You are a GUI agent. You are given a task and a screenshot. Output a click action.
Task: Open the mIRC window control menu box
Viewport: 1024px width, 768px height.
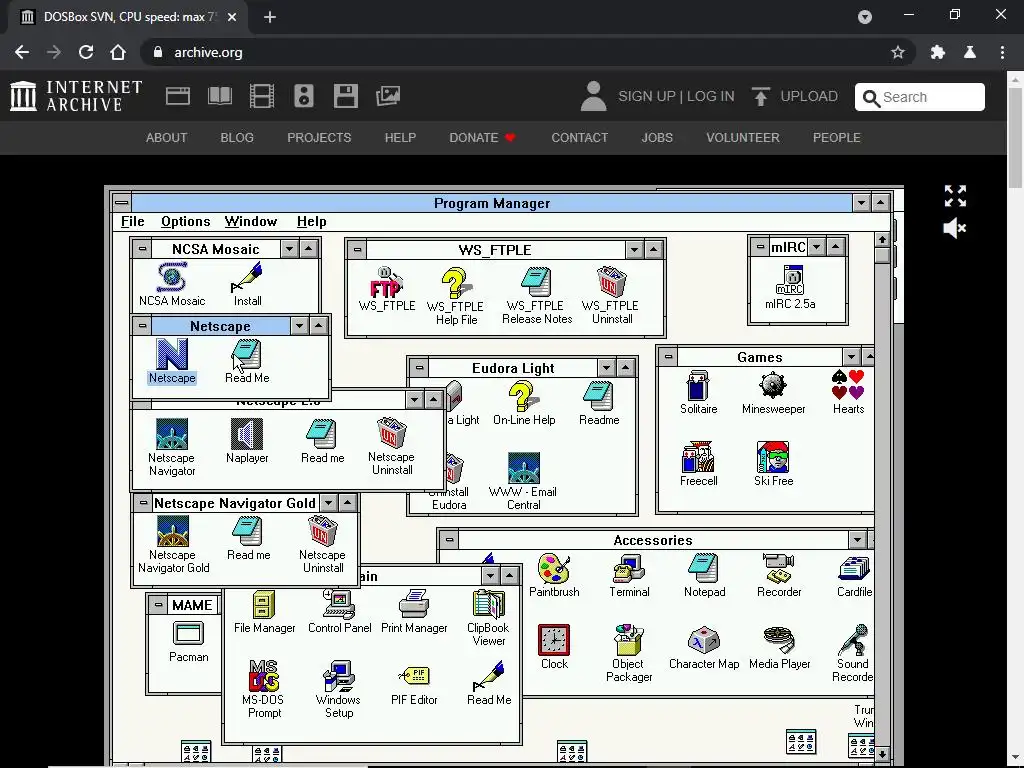click(760, 247)
